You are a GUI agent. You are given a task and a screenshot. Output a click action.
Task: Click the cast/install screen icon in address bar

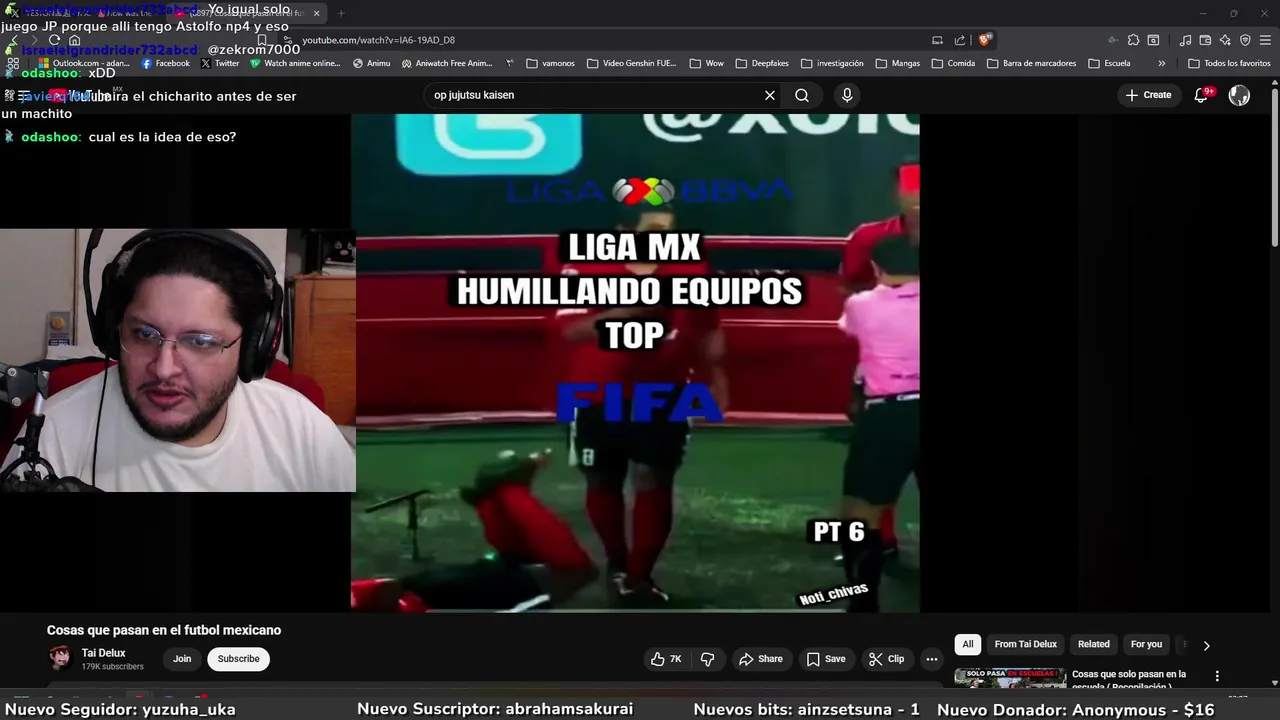point(937,40)
